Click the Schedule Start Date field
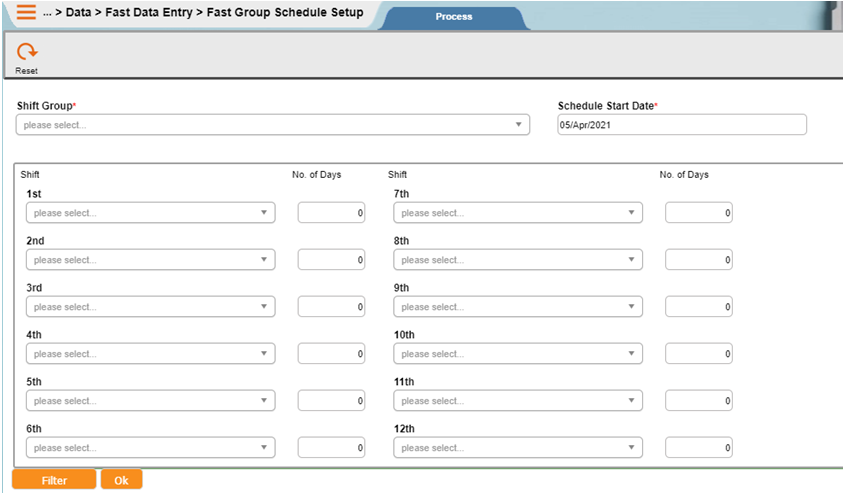This screenshot has height=497, width=854. click(681, 124)
